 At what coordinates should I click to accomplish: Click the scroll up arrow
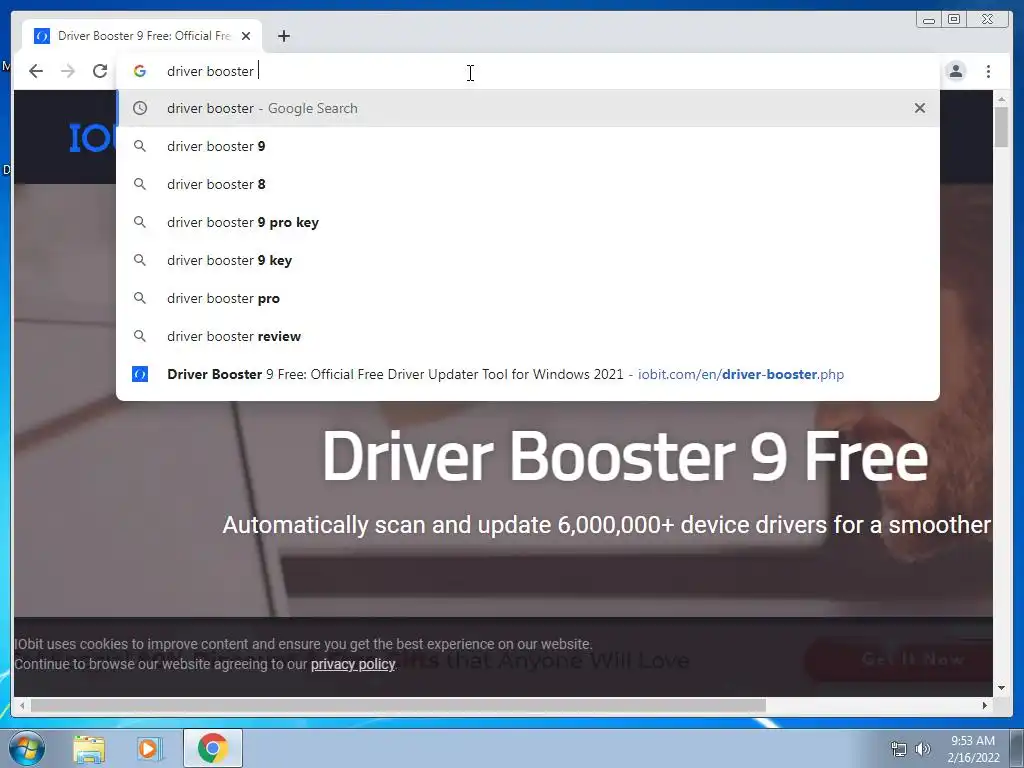(1001, 99)
